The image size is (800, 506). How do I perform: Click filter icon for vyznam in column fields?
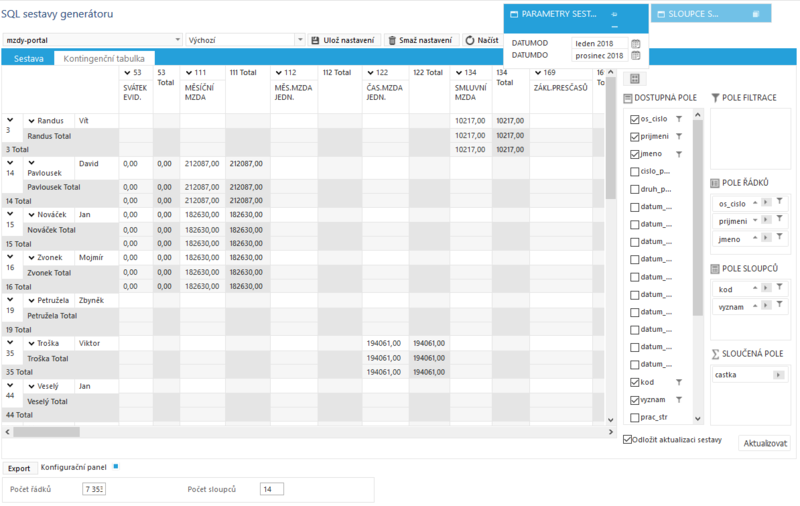coord(780,305)
